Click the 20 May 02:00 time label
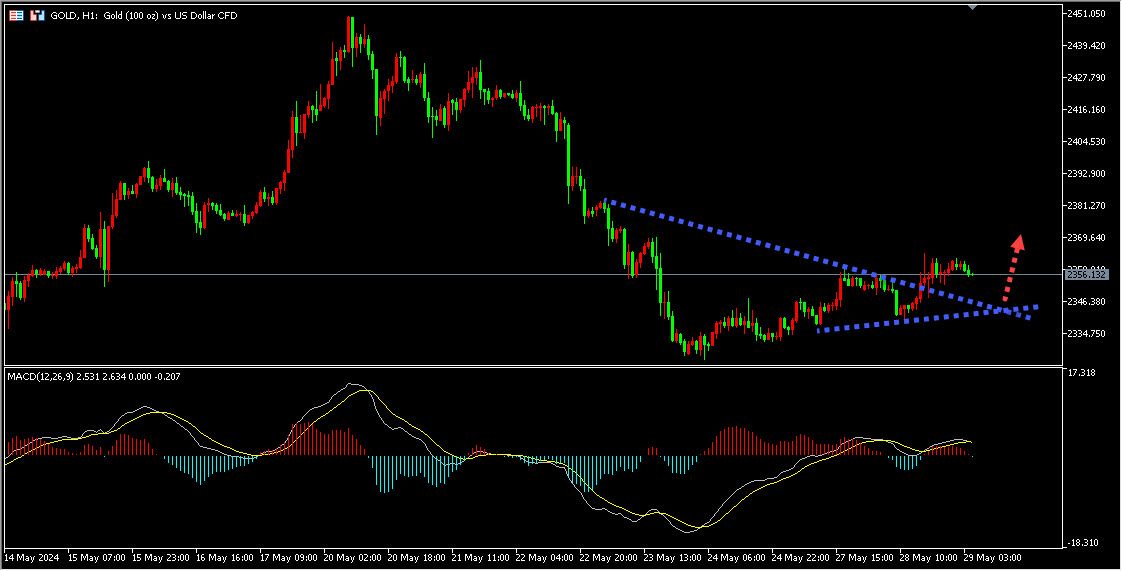The image size is (1122, 571). (x=355, y=555)
